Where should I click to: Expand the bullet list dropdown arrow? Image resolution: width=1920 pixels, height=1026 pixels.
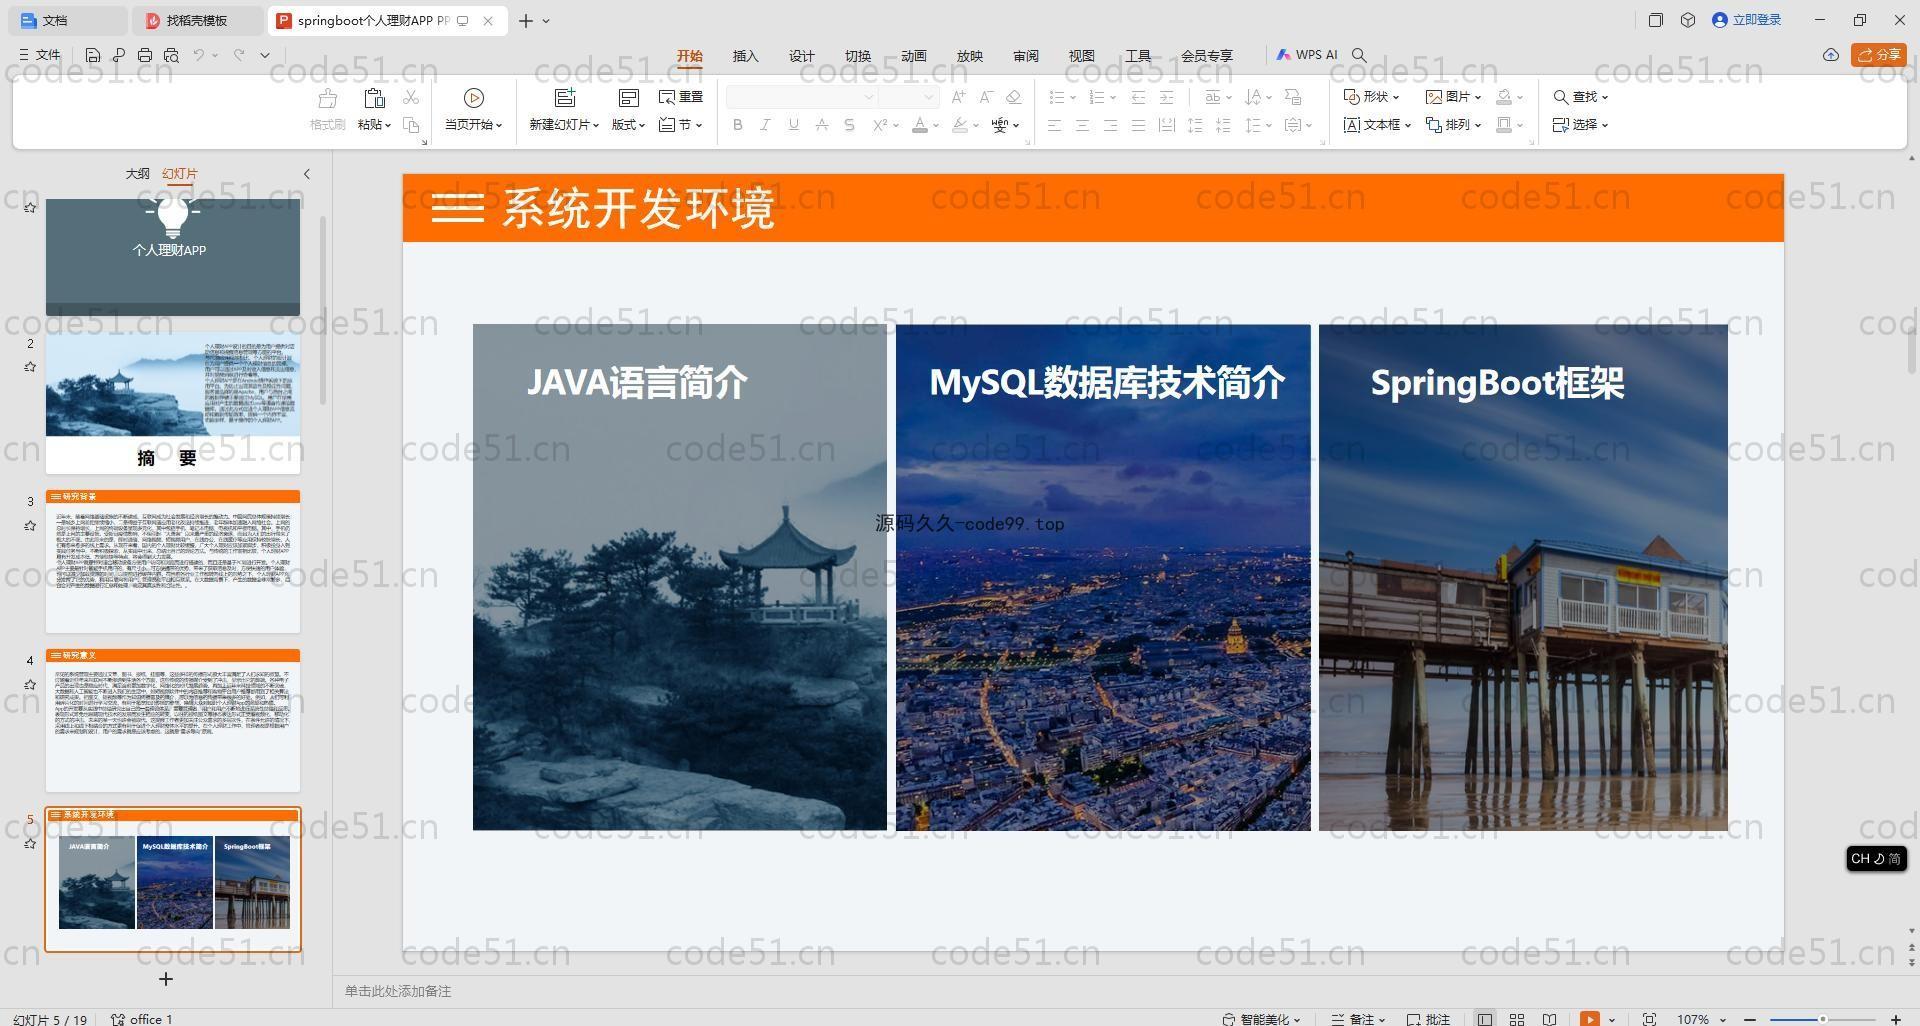[x=1073, y=98]
